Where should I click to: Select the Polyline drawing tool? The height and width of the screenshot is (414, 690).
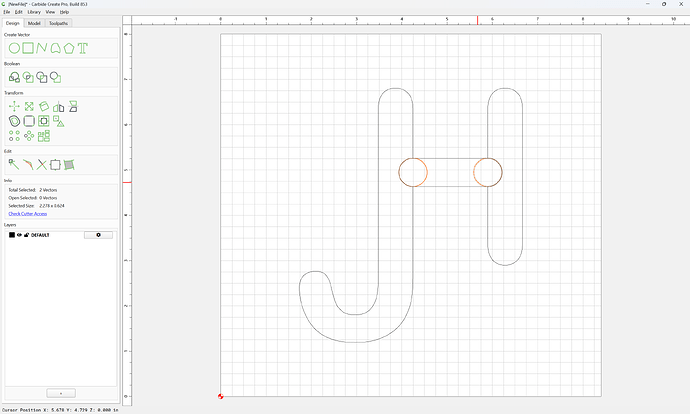point(41,48)
